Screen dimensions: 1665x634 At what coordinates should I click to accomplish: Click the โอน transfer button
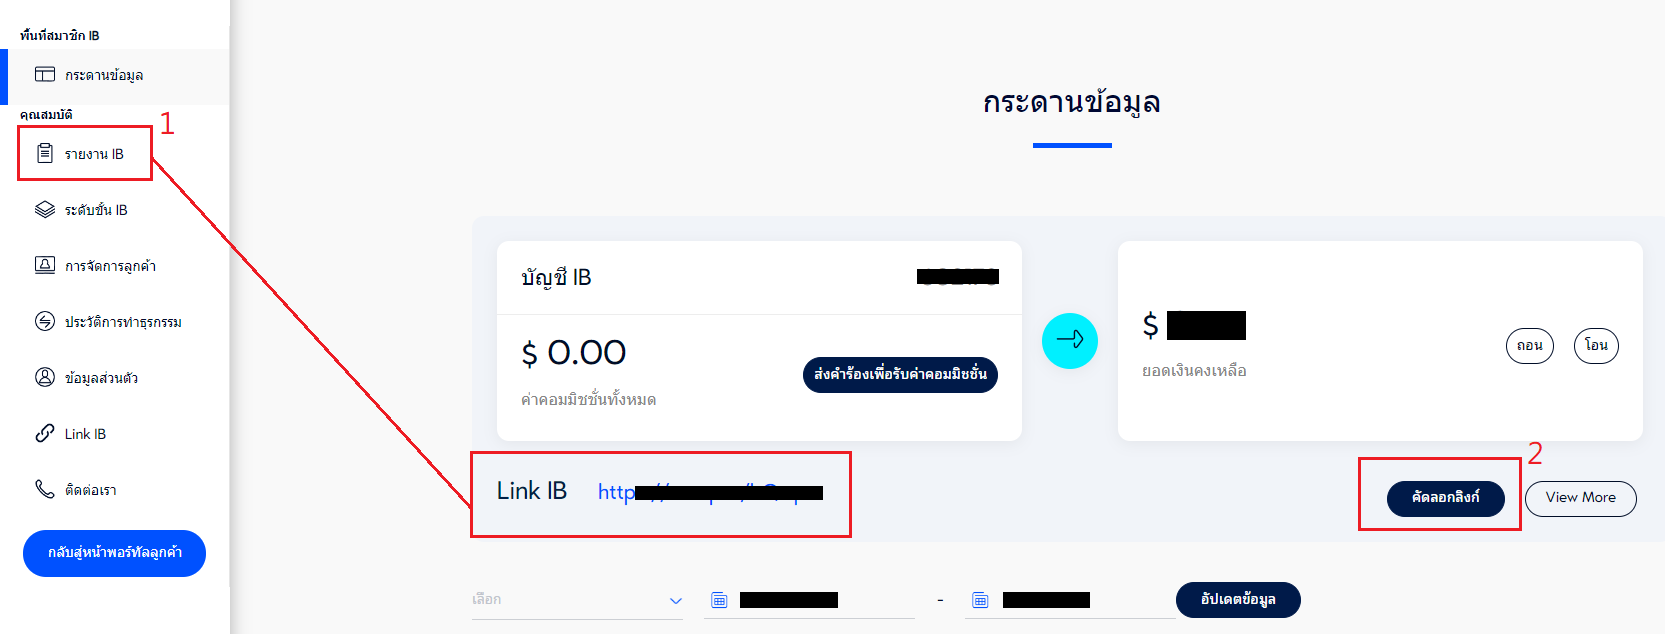click(x=1596, y=346)
